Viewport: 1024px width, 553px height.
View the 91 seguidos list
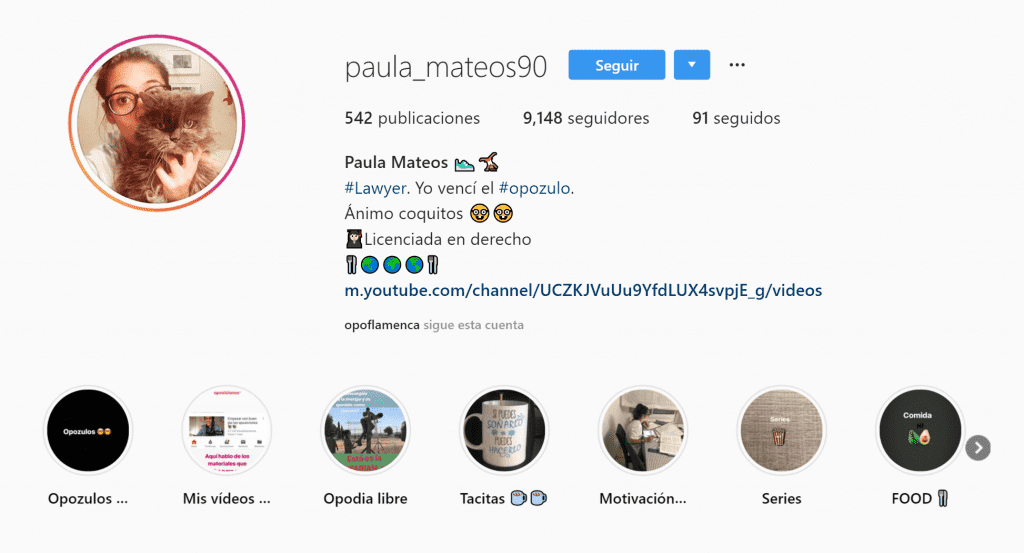tap(736, 118)
